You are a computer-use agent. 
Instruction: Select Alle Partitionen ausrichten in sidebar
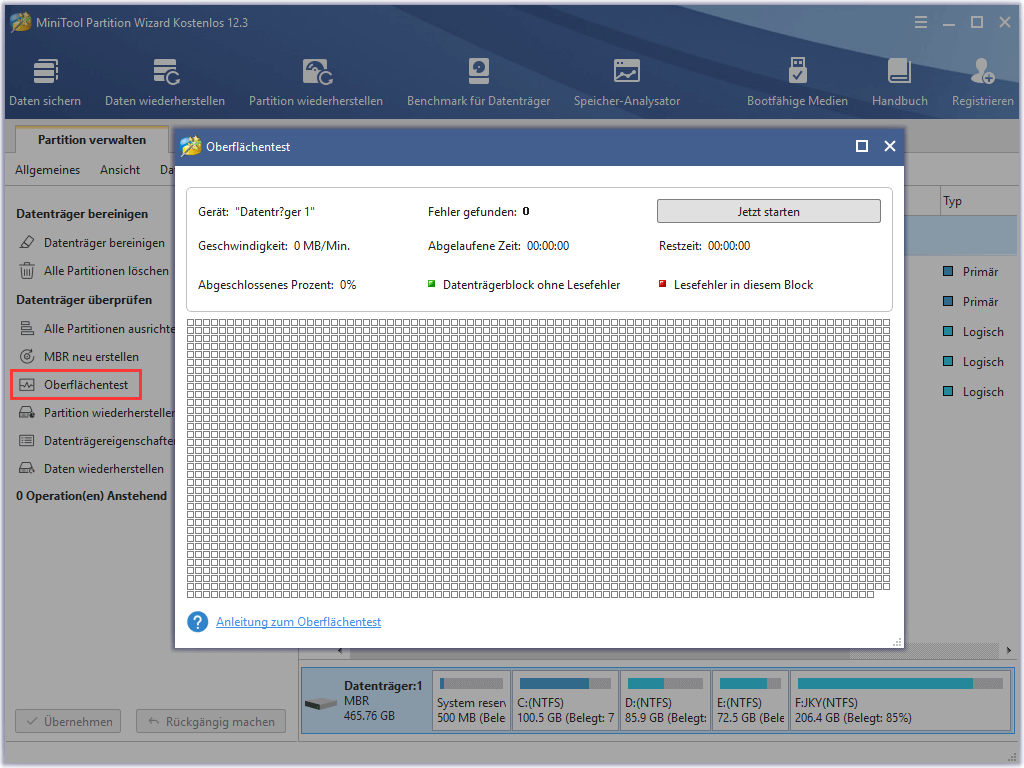coord(96,328)
